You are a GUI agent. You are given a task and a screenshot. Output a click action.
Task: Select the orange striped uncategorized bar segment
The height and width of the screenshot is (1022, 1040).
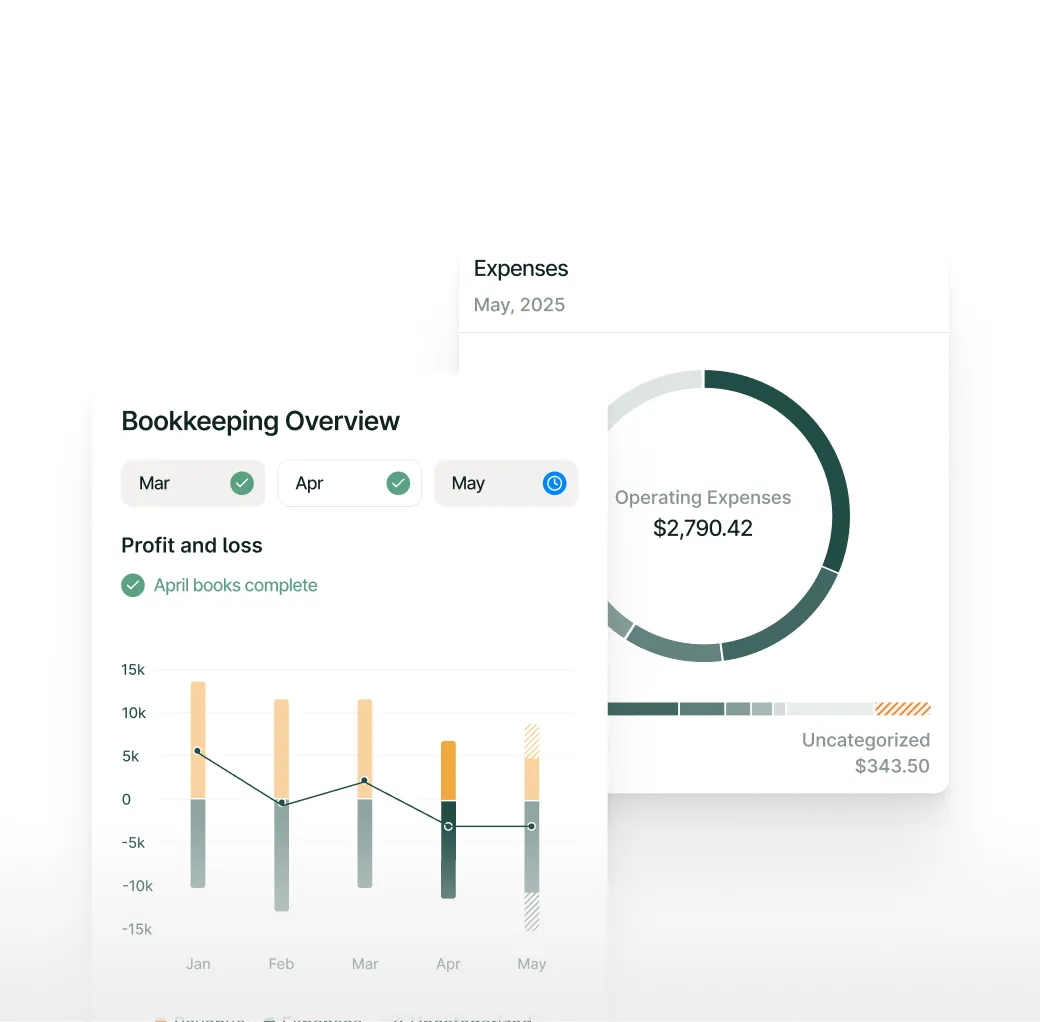[x=903, y=709]
